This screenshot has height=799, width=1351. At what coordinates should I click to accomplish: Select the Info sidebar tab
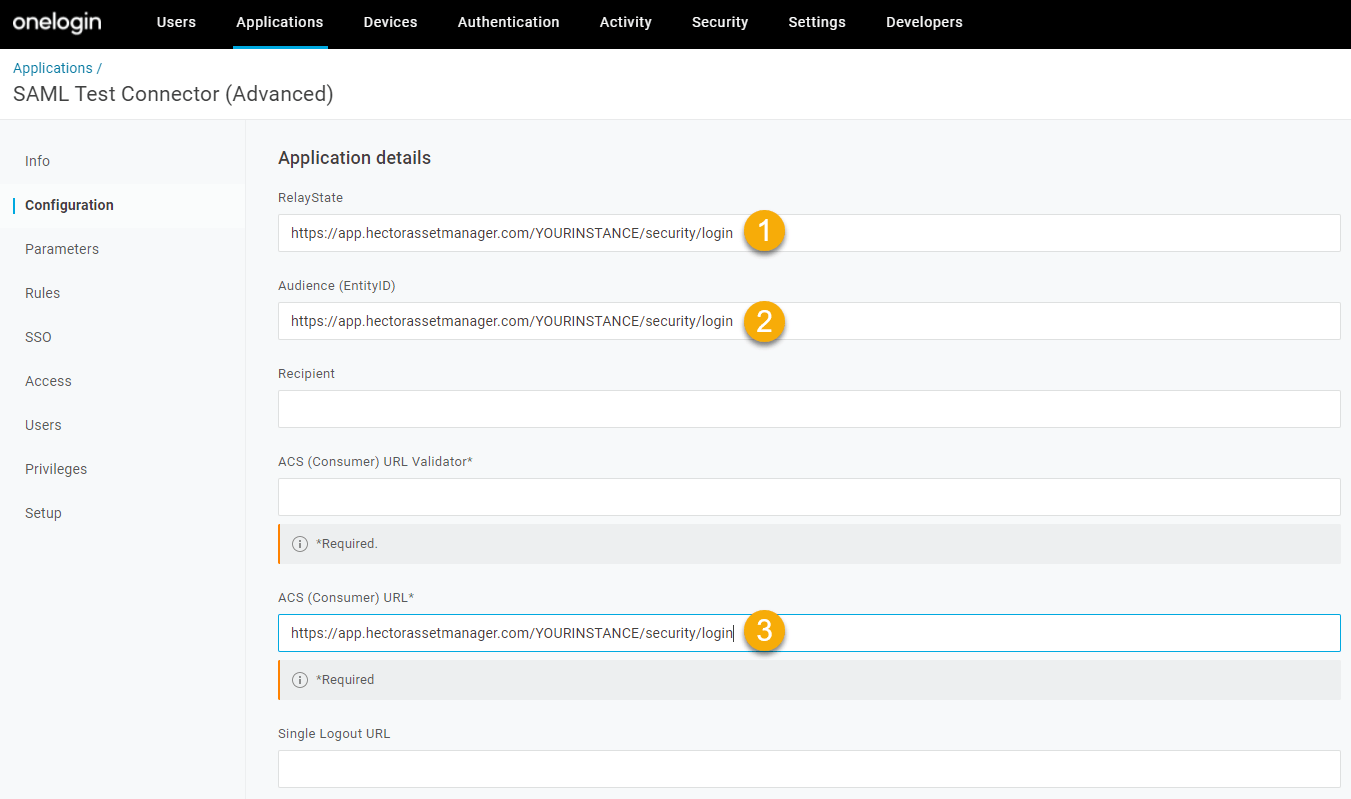coord(37,161)
